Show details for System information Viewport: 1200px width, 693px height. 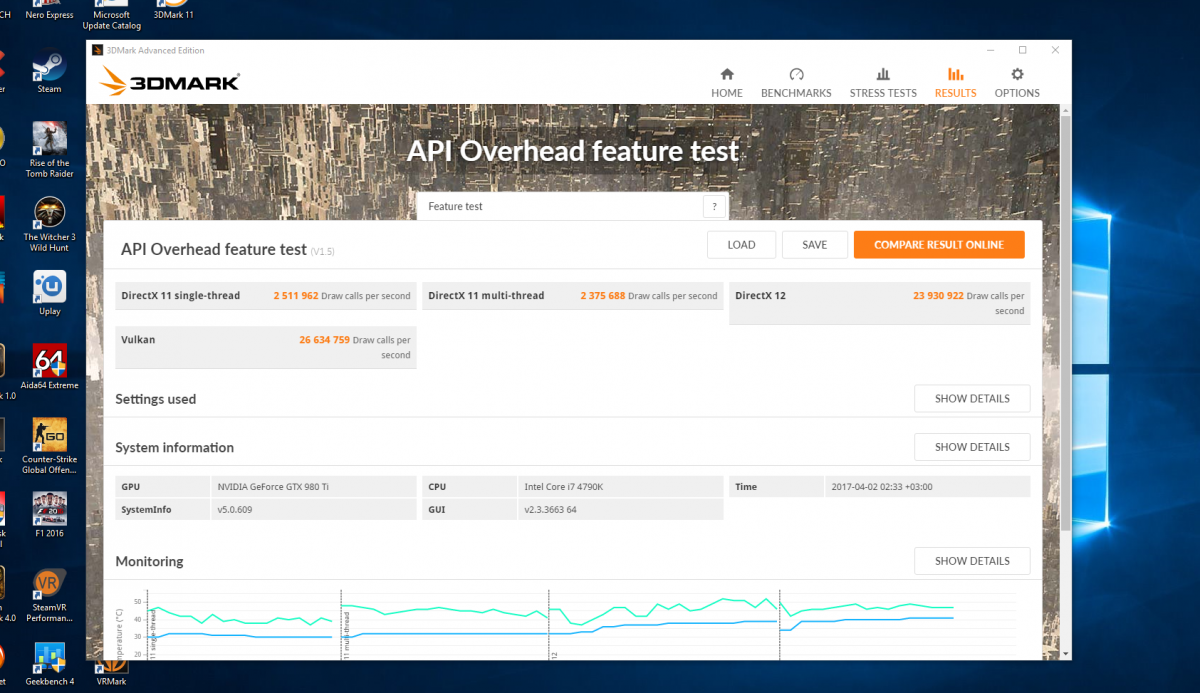tap(972, 447)
